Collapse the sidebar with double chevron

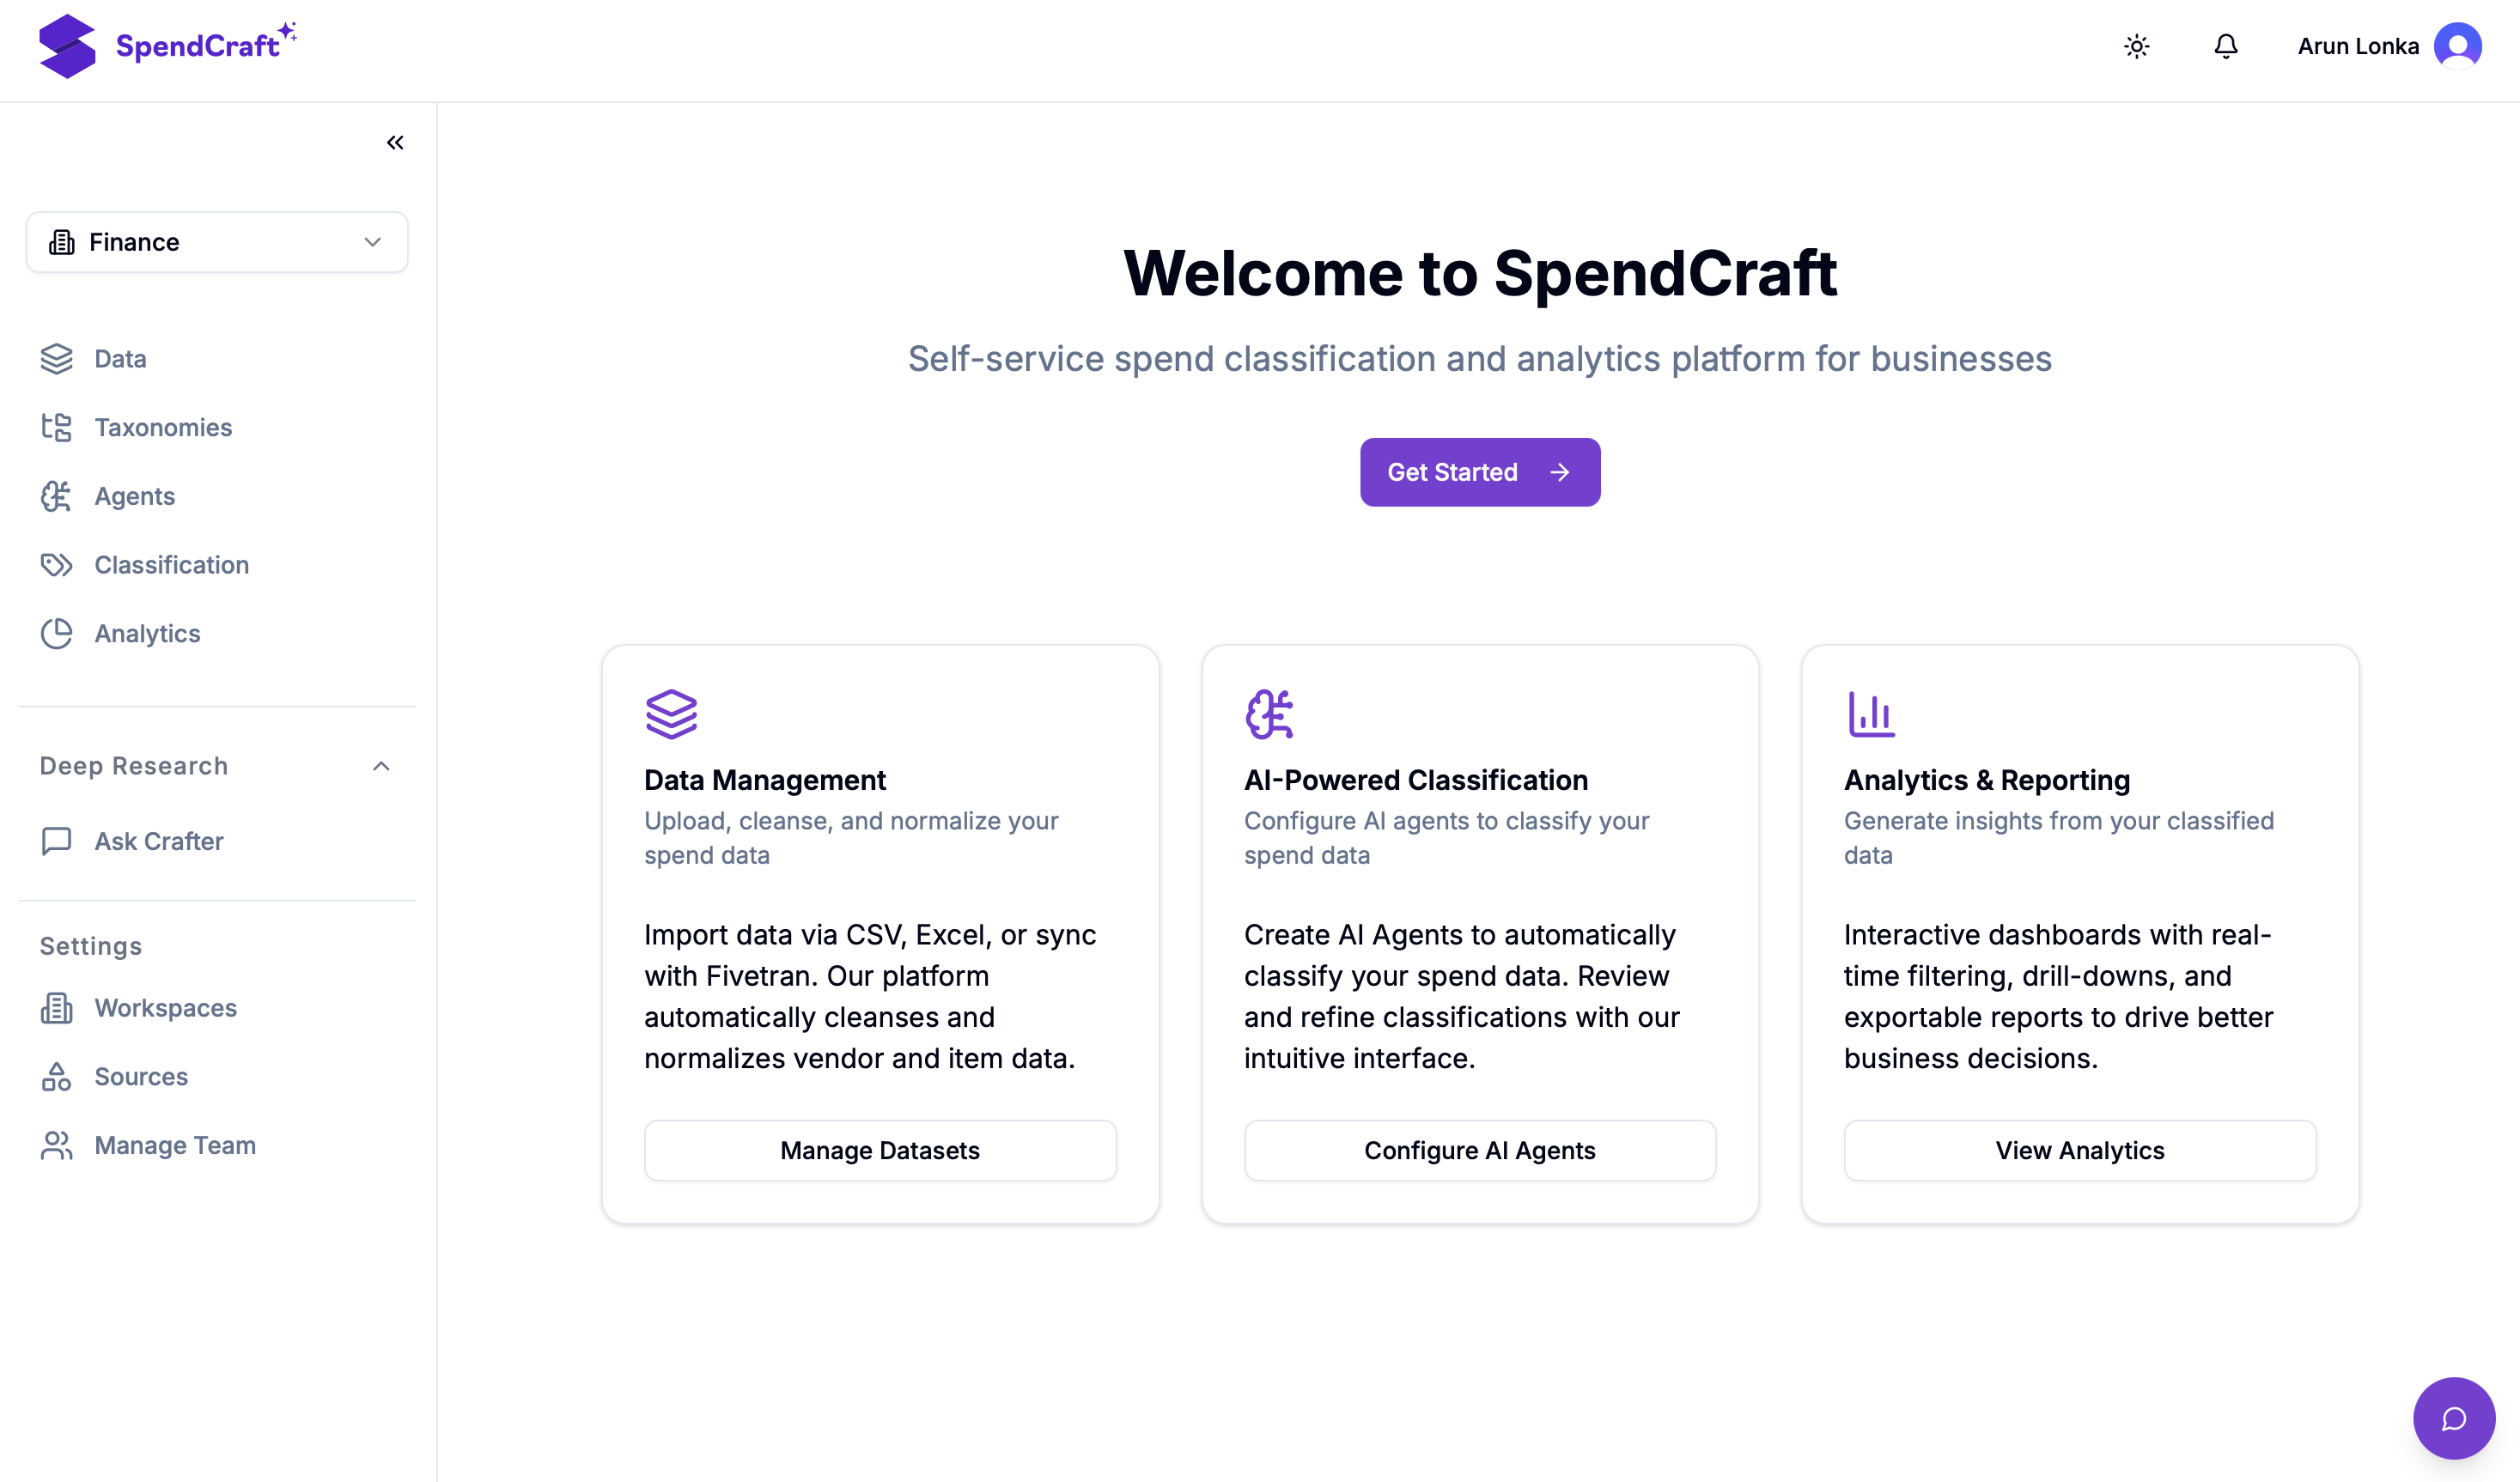click(x=395, y=142)
